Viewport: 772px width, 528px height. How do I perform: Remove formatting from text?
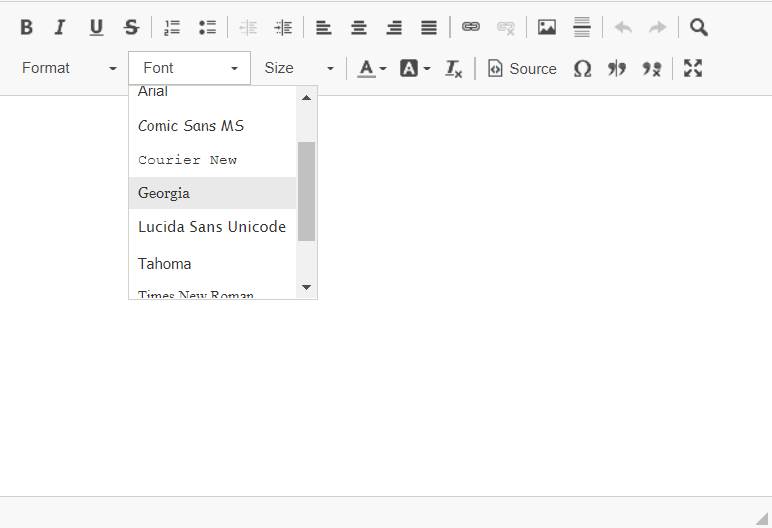[454, 68]
